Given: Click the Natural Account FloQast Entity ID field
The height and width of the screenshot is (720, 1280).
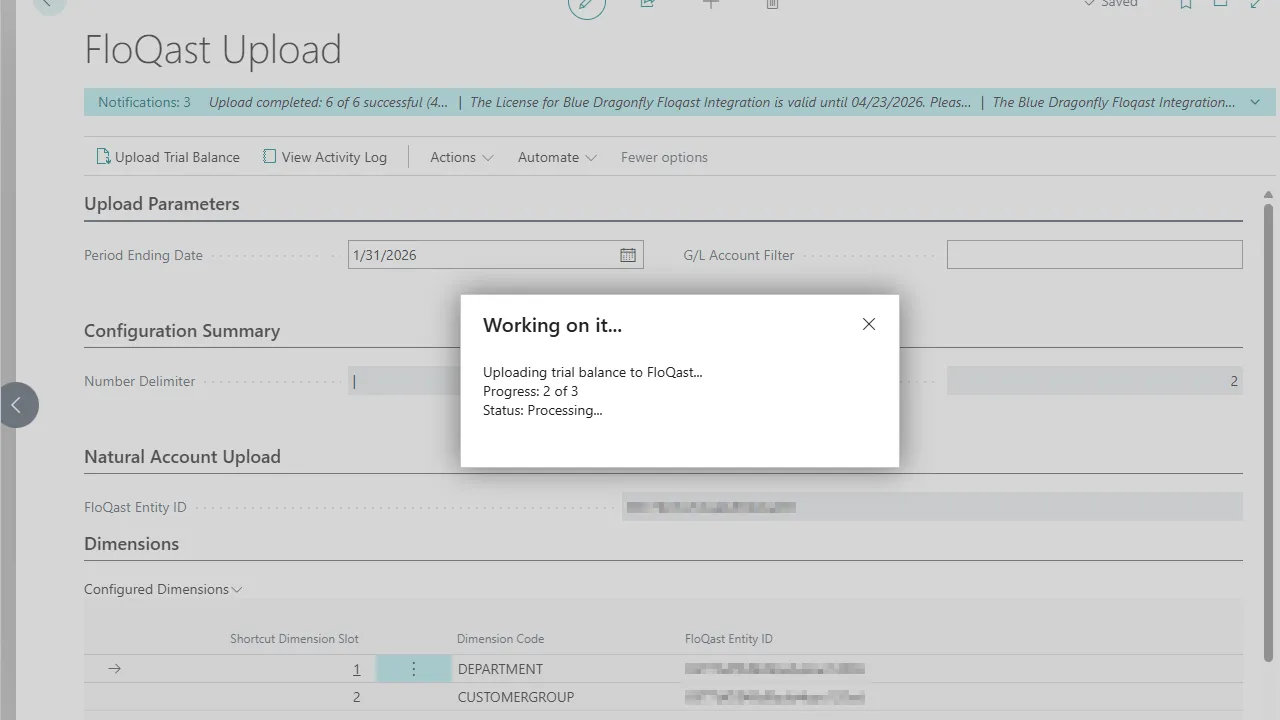Looking at the screenshot, I should [932, 507].
